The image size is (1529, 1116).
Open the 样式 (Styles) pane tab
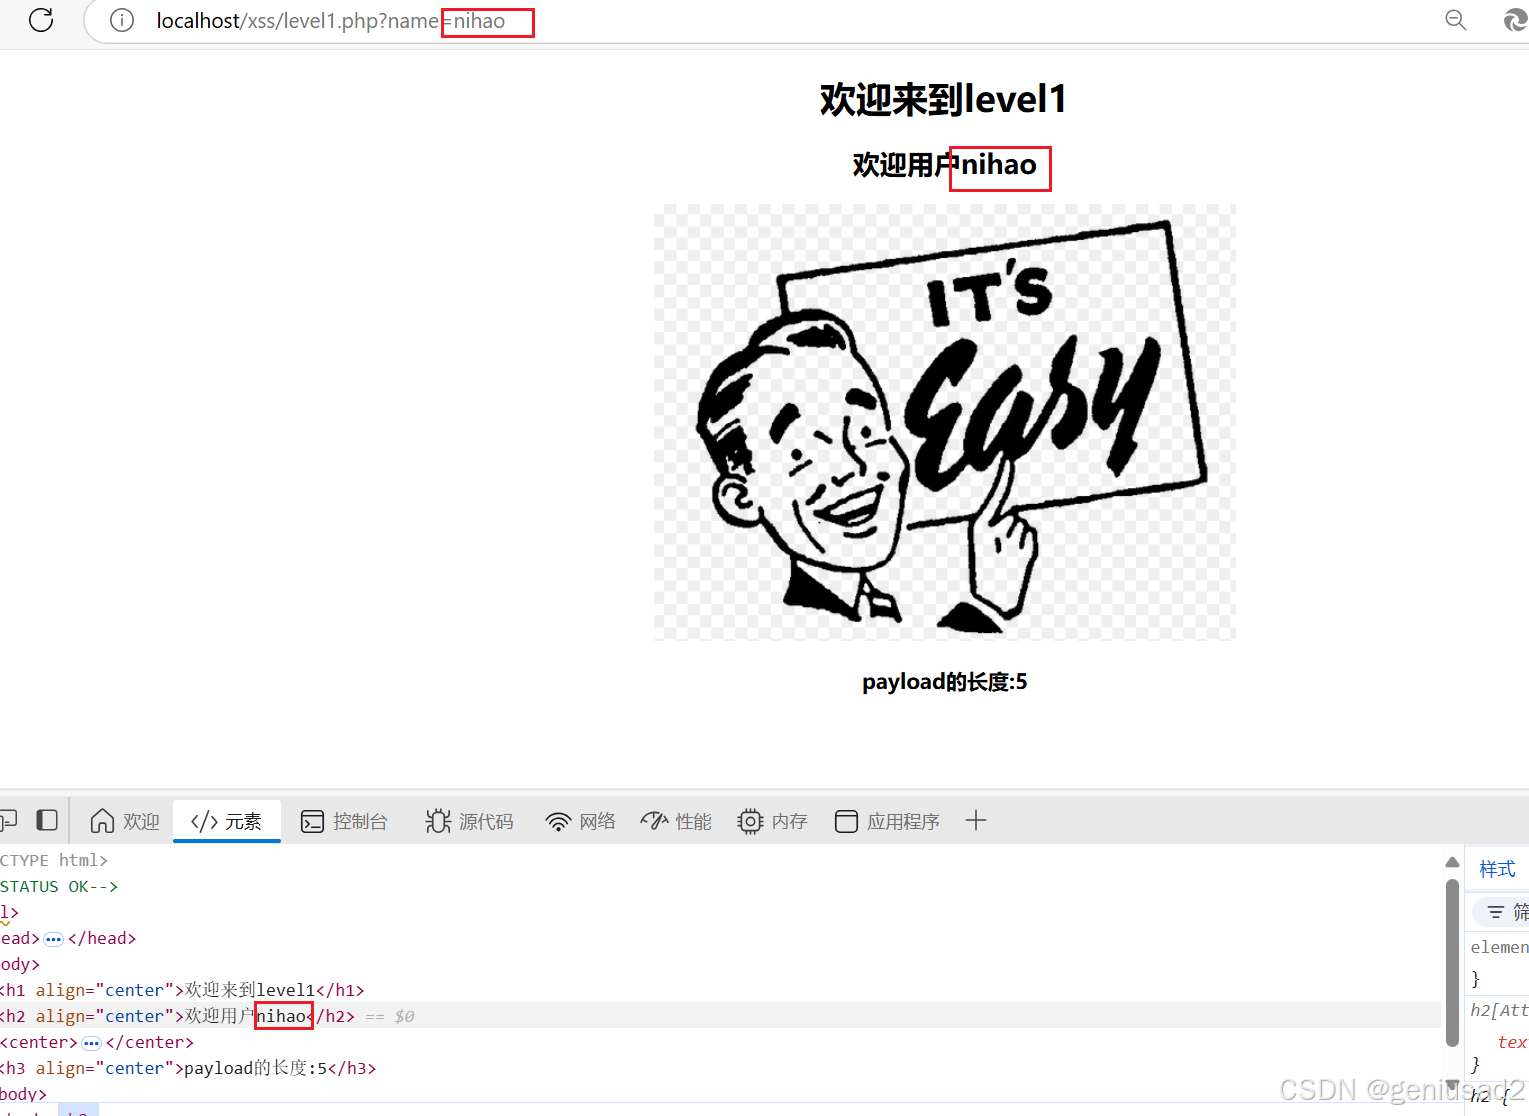[1497, 869]
